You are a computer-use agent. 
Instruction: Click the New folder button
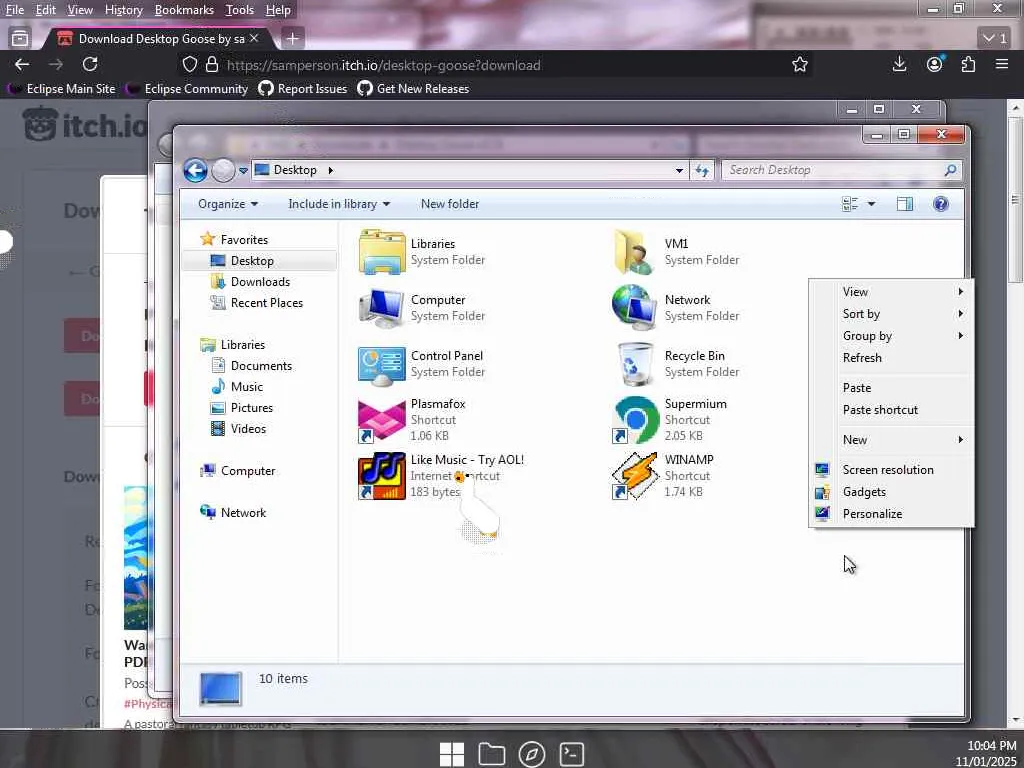point(450,204)
